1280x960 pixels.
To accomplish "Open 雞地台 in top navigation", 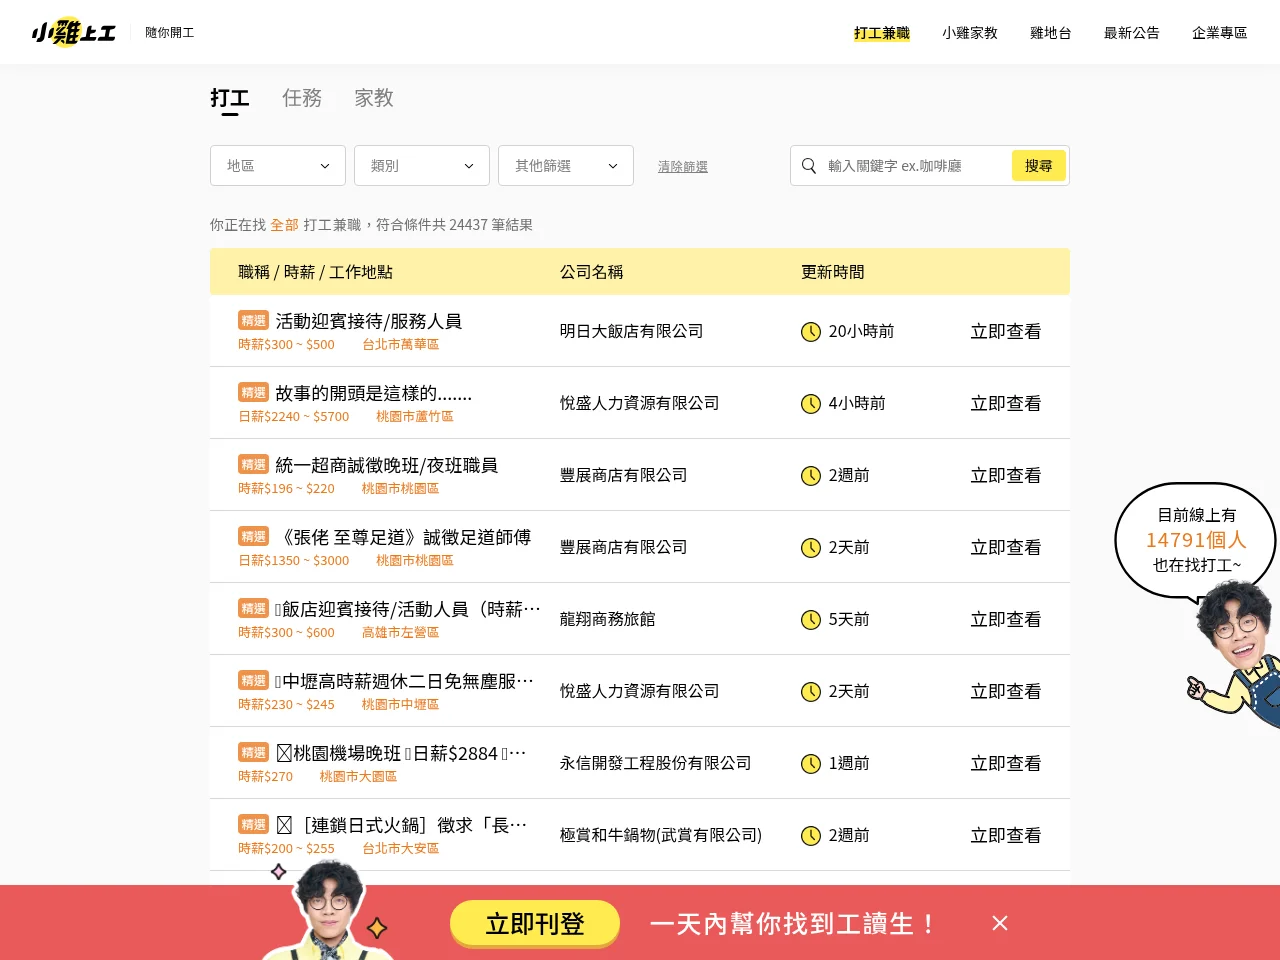I will 1051,33.
